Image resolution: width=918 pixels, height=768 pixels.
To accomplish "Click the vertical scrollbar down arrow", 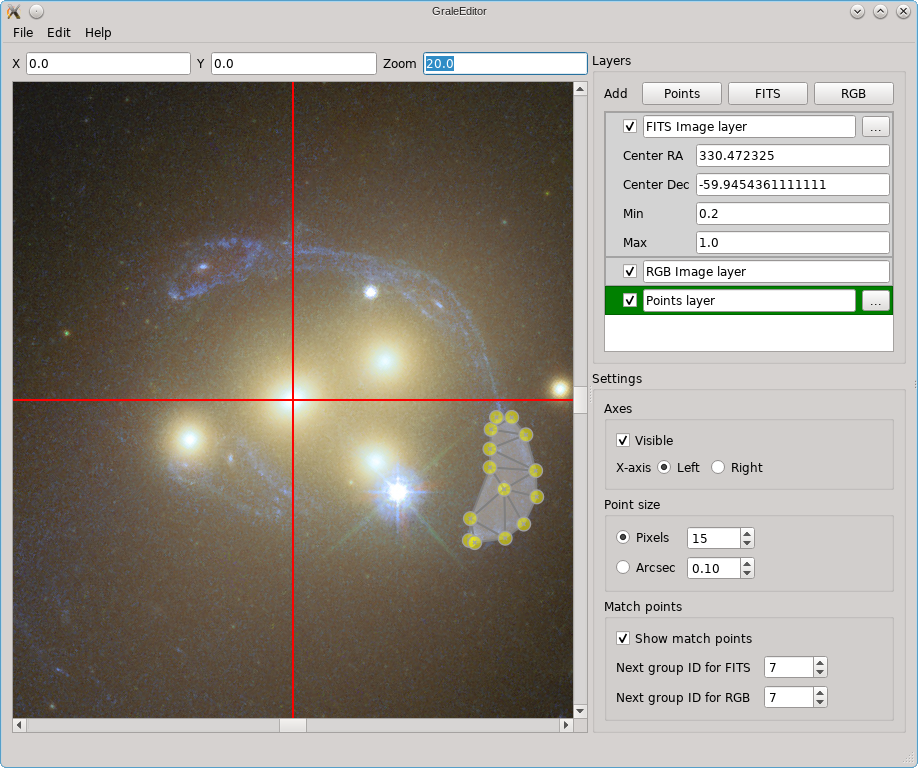I will pyautogui.click(x=580, y=711).
